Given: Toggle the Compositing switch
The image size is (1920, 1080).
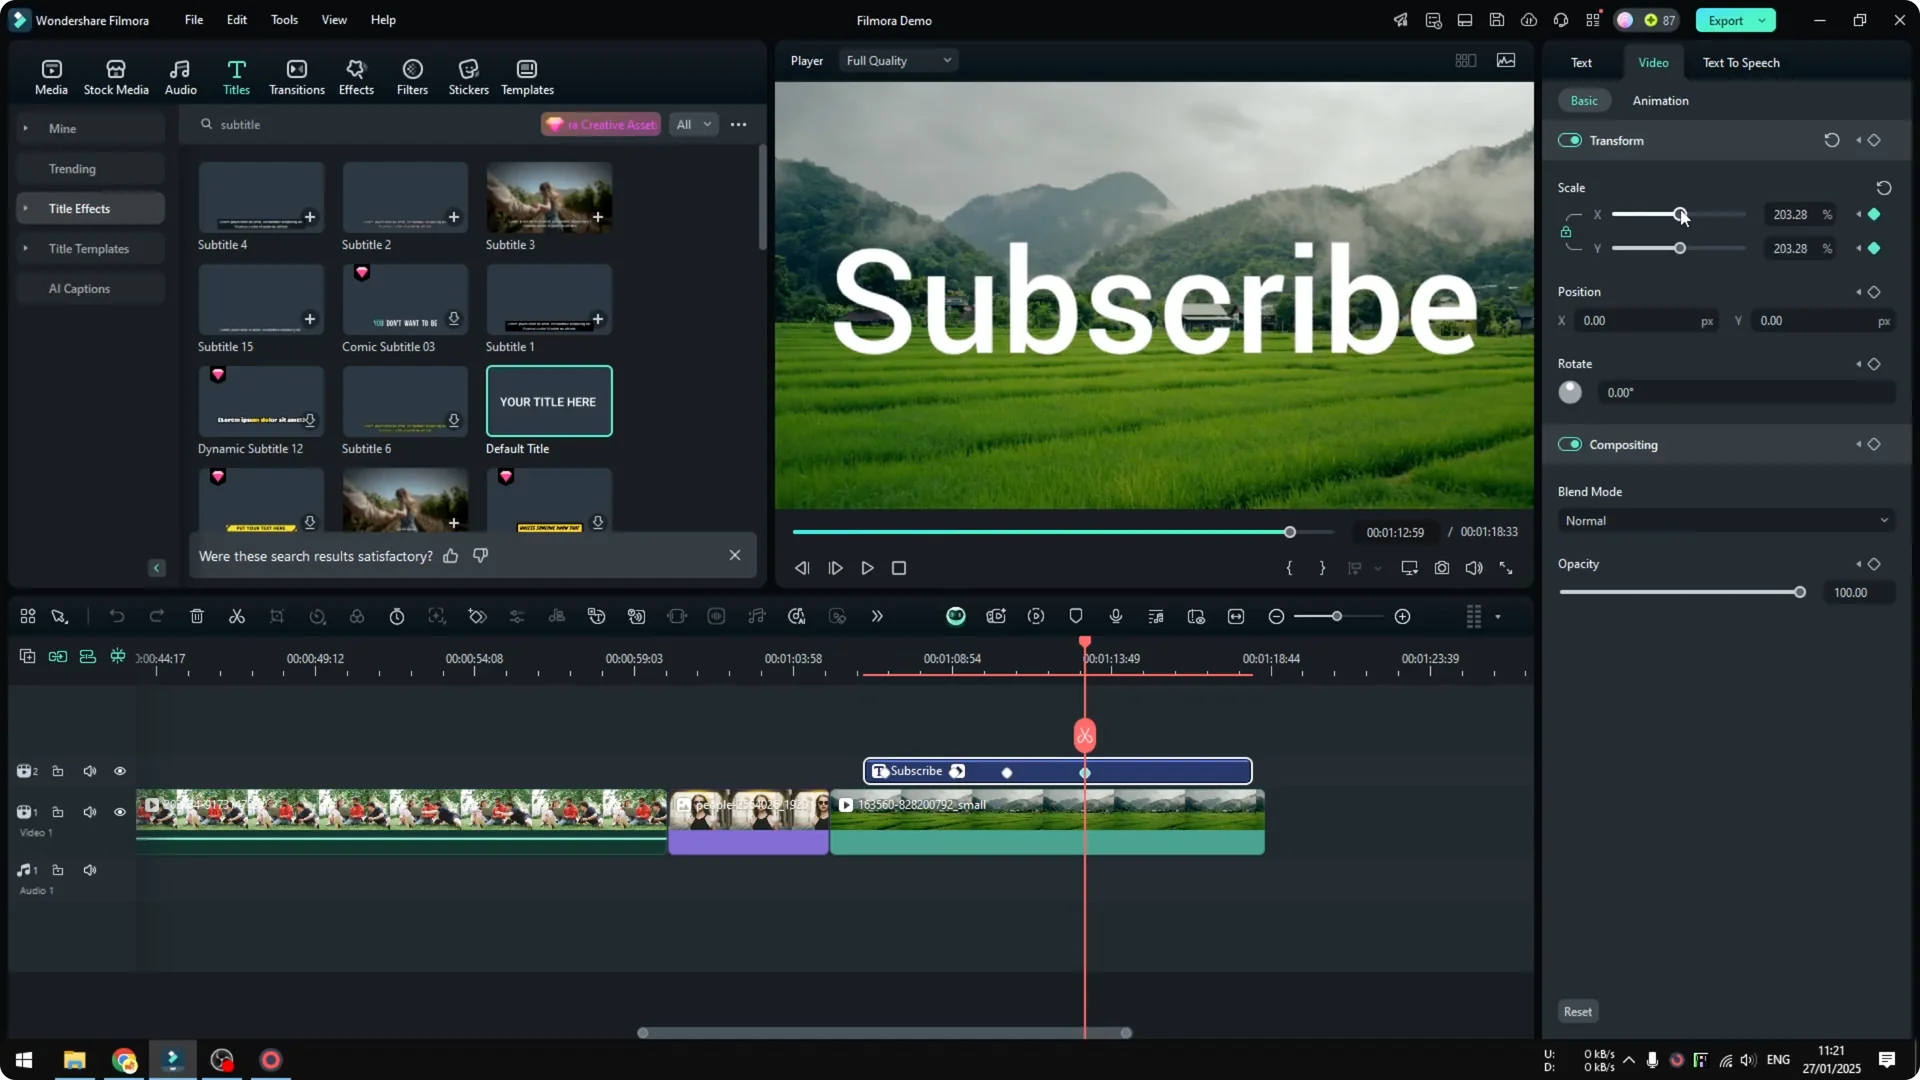Looking at the screenshot, I should tap(1570, 445).
